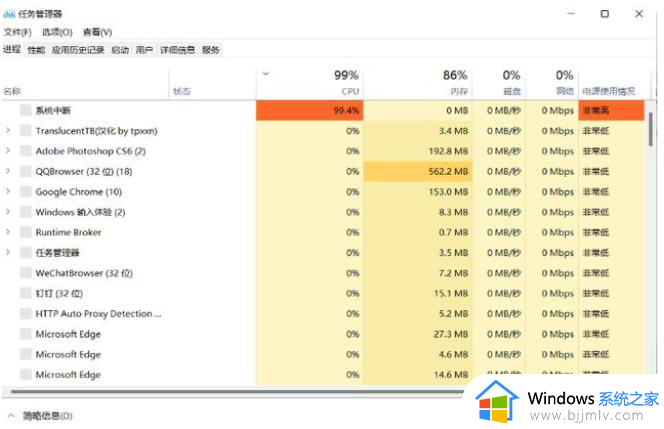Switch to the 详细信息 tab

(177, 50)
